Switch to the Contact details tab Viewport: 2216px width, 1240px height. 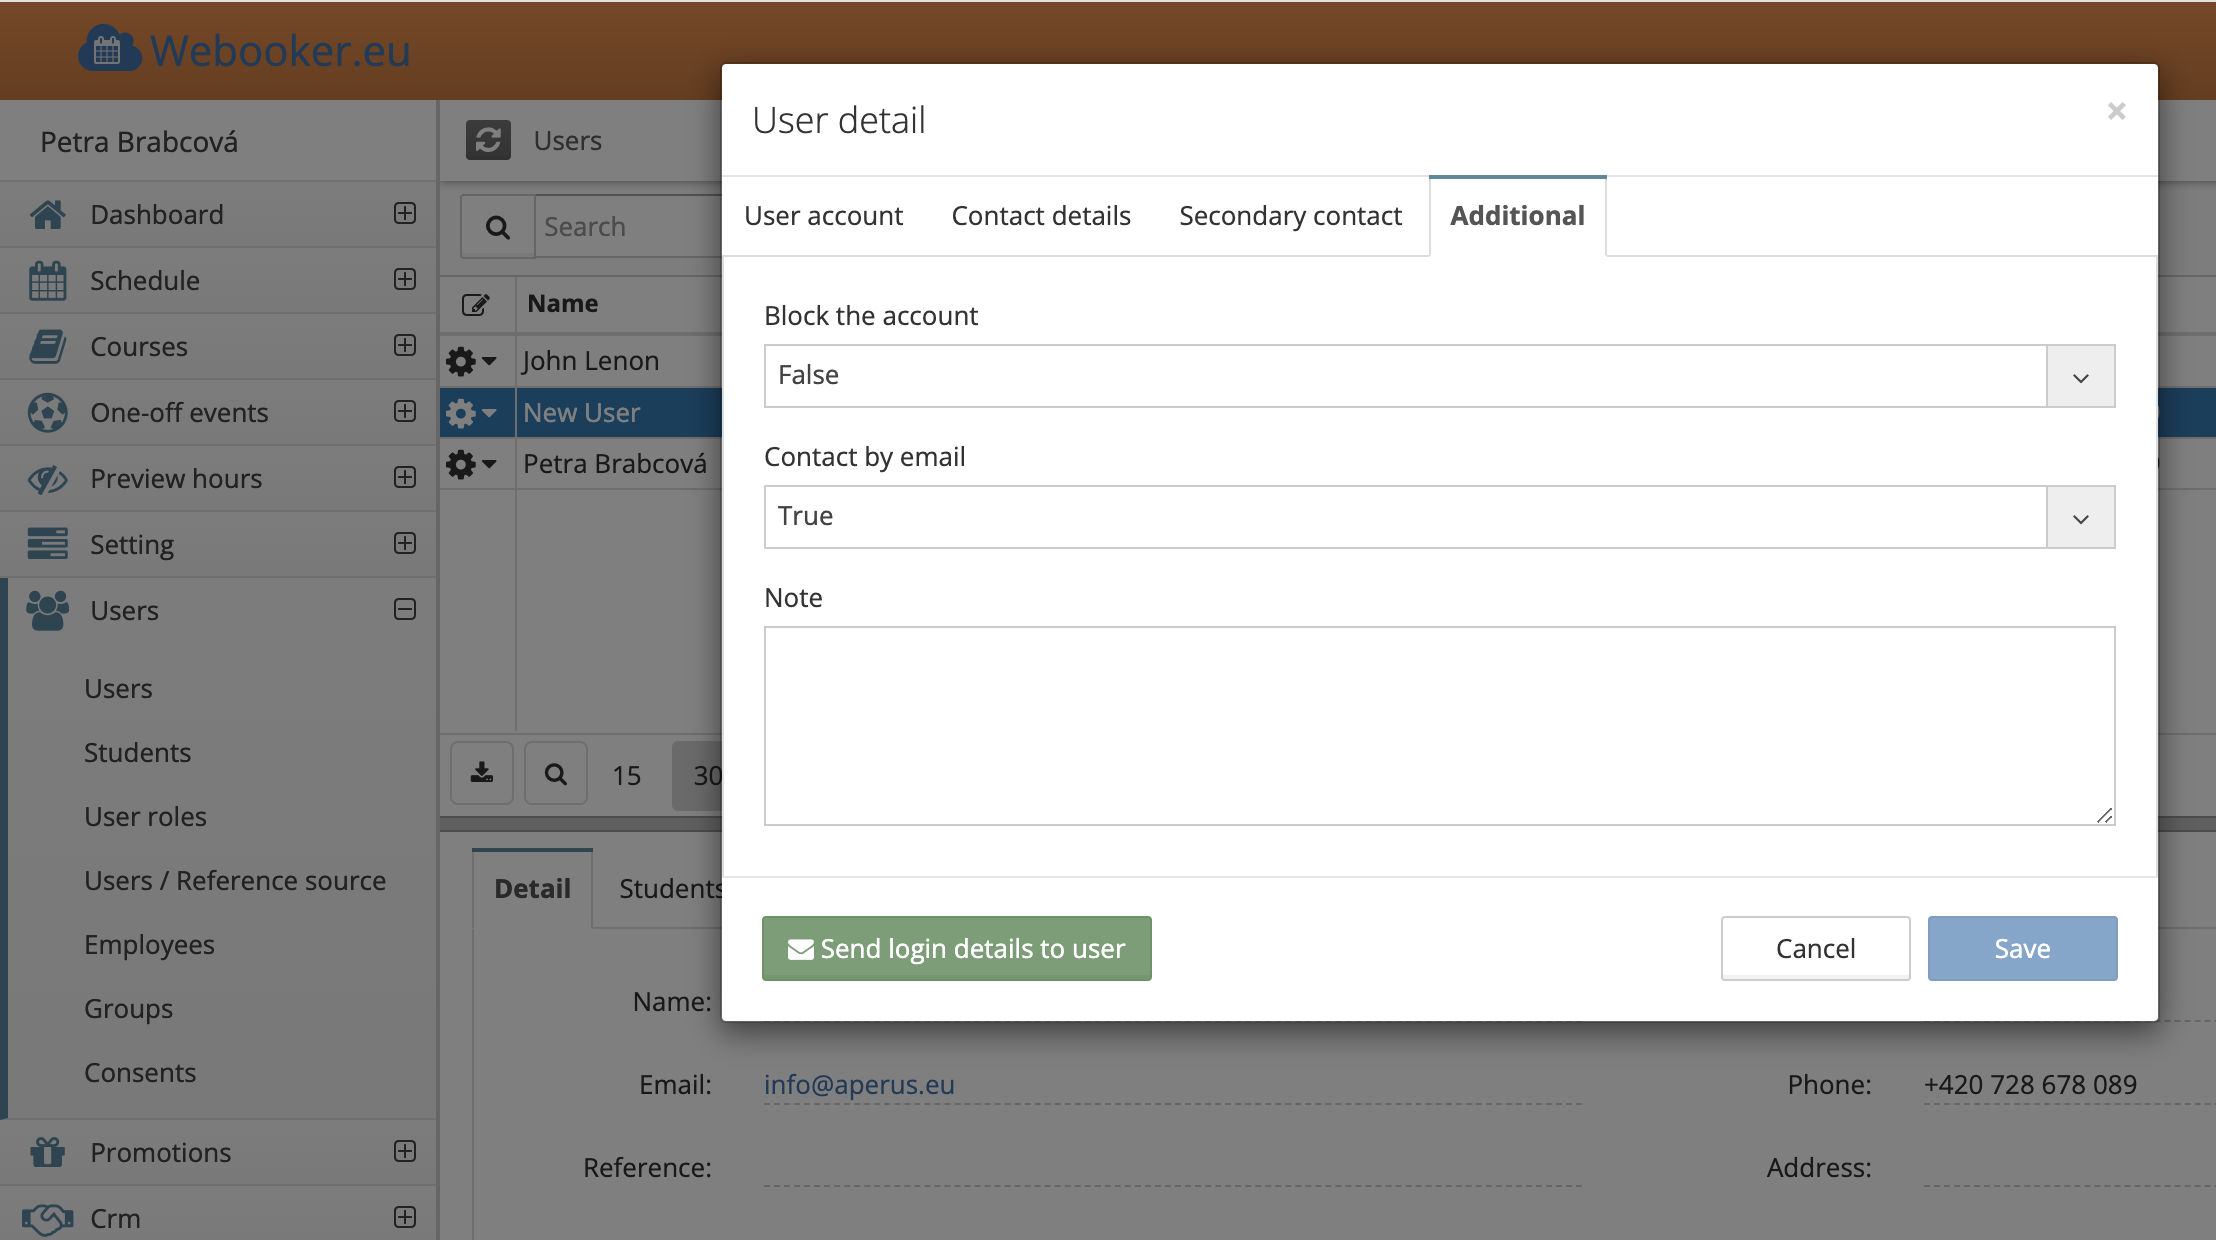tap(1040, 216)
